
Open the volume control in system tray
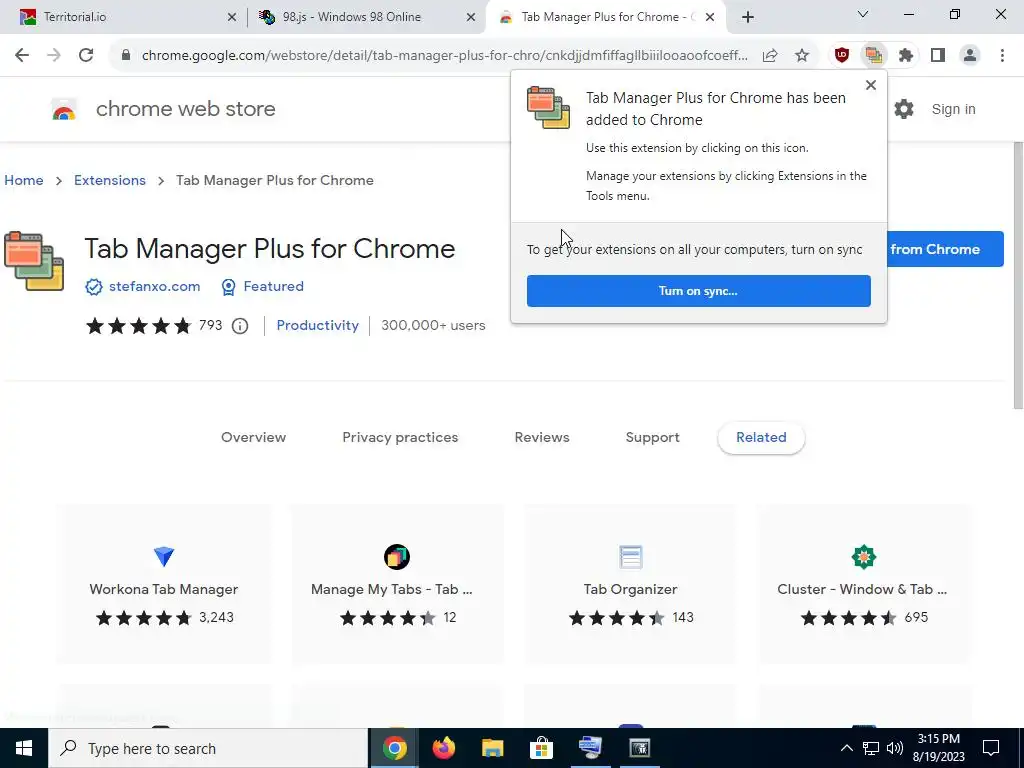coord(895,748)
